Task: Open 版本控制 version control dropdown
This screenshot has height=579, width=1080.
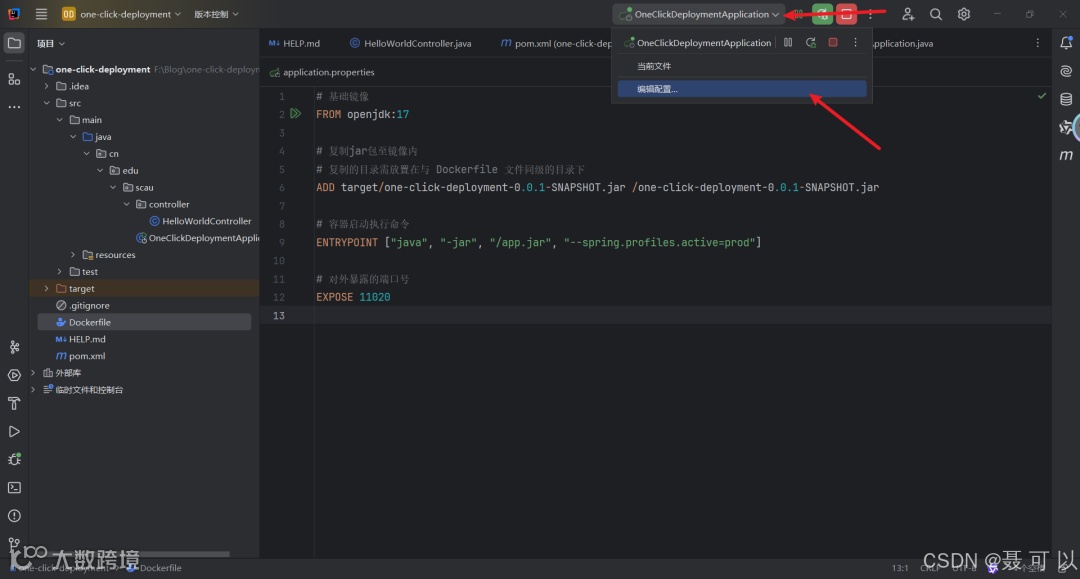Action: pyautogui.click(x=216, y=14)
